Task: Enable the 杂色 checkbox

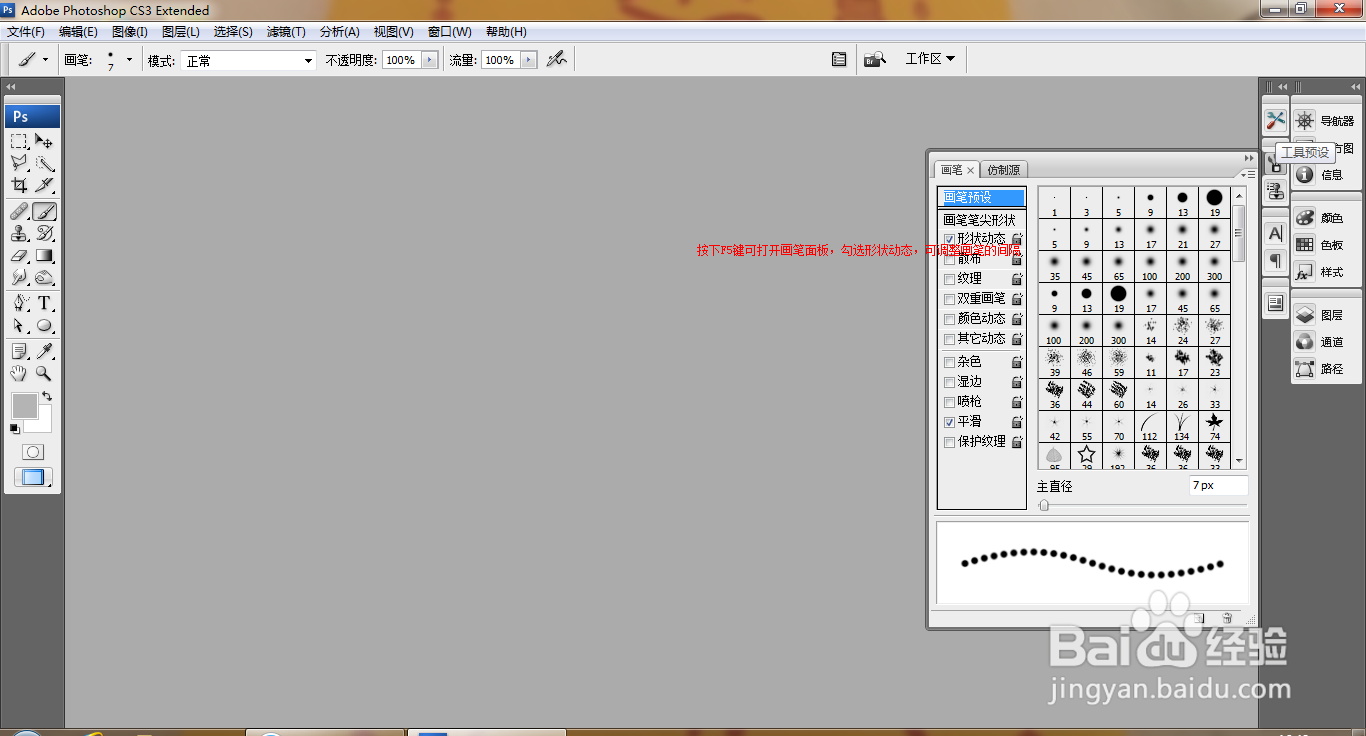Action: pyautogui.click(x=949, y=362)
